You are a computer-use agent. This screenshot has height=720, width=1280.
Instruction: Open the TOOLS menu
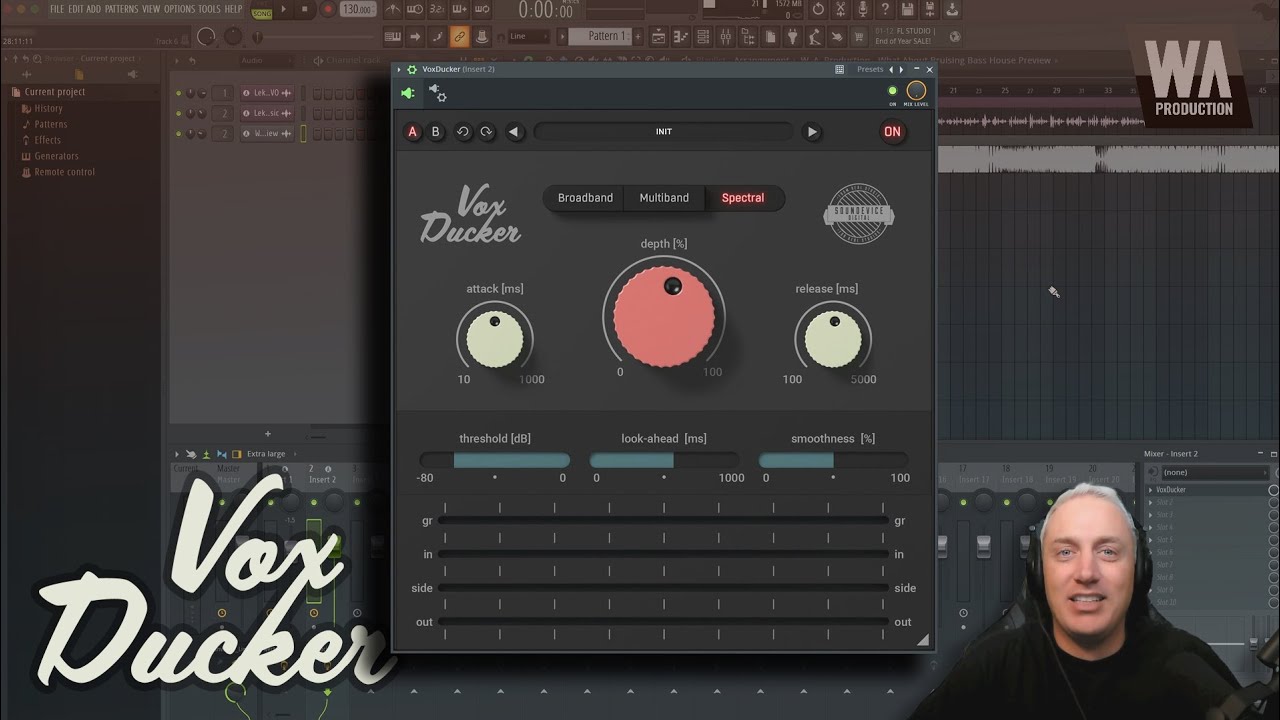209,9
